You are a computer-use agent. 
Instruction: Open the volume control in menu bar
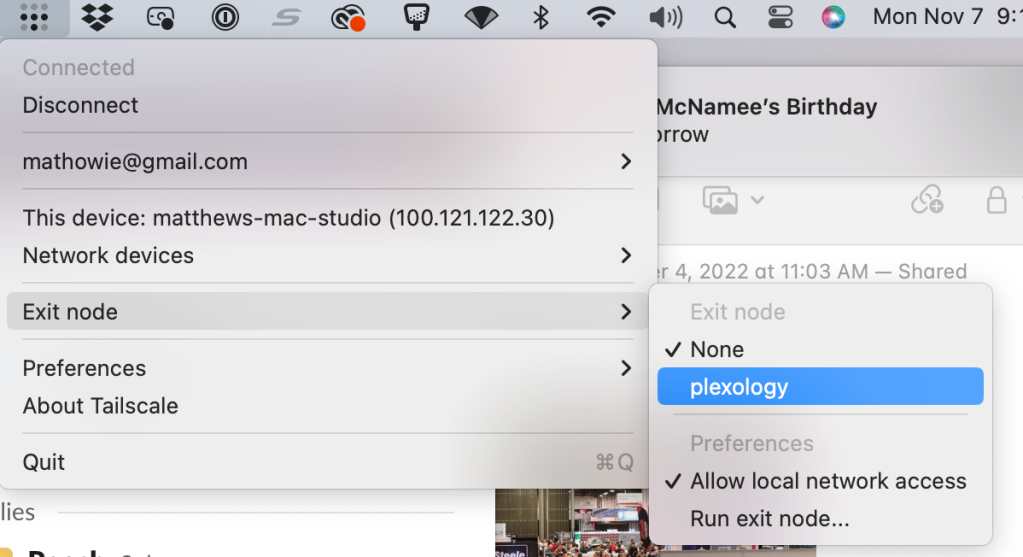point(665,18)
